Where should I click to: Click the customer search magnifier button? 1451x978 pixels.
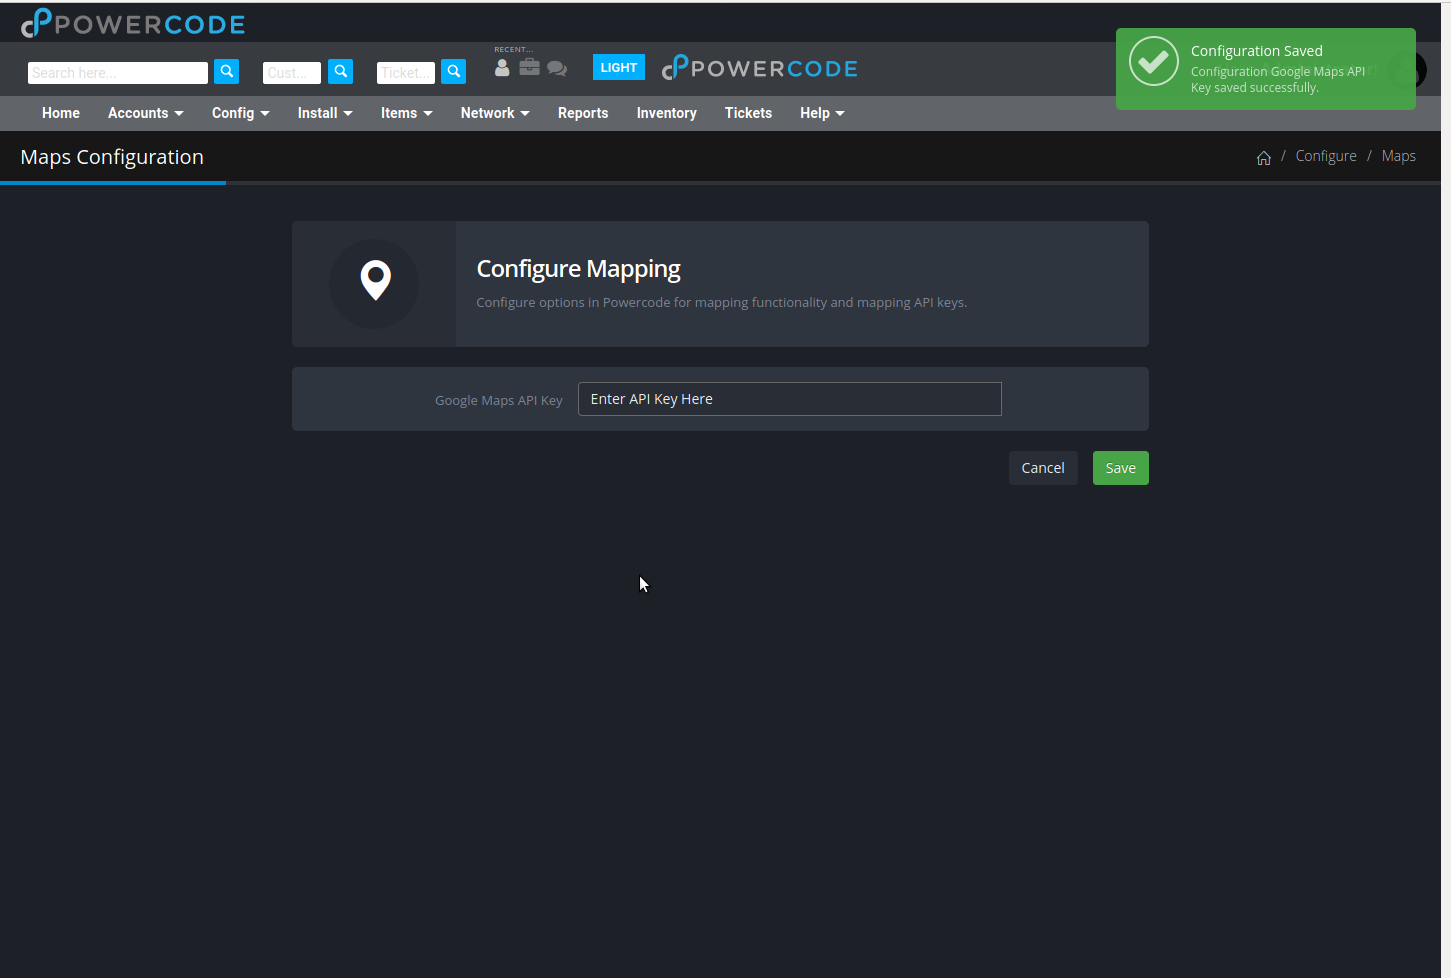click(341, 72)
